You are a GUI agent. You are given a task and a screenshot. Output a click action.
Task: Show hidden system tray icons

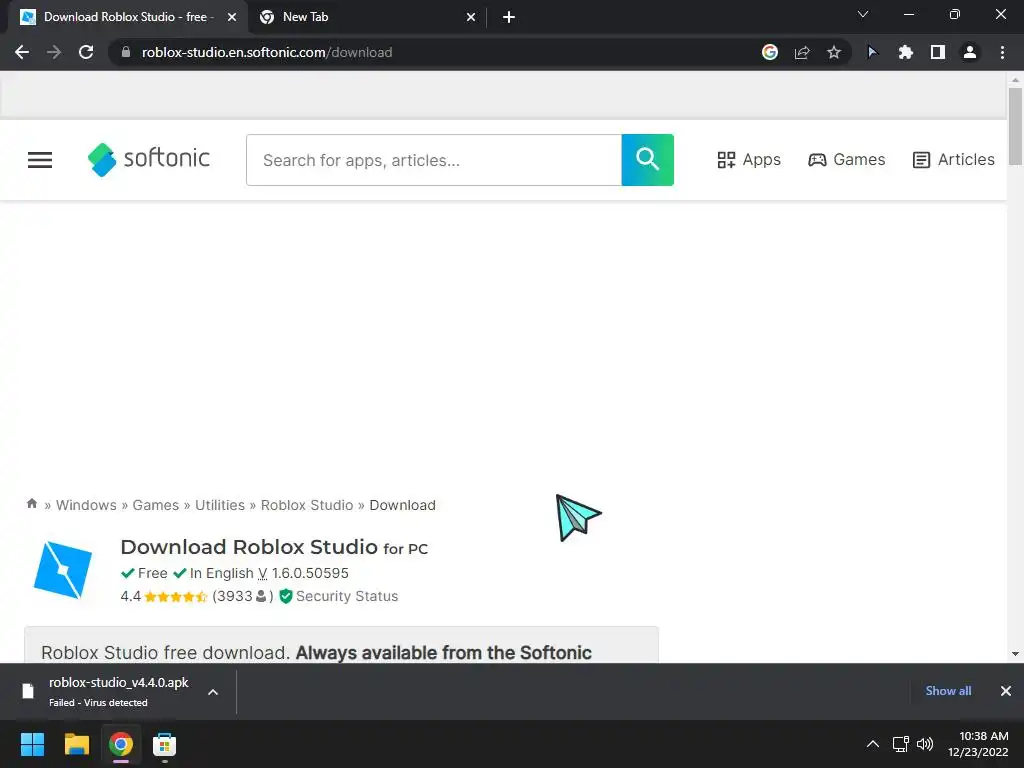click(872, 744)
